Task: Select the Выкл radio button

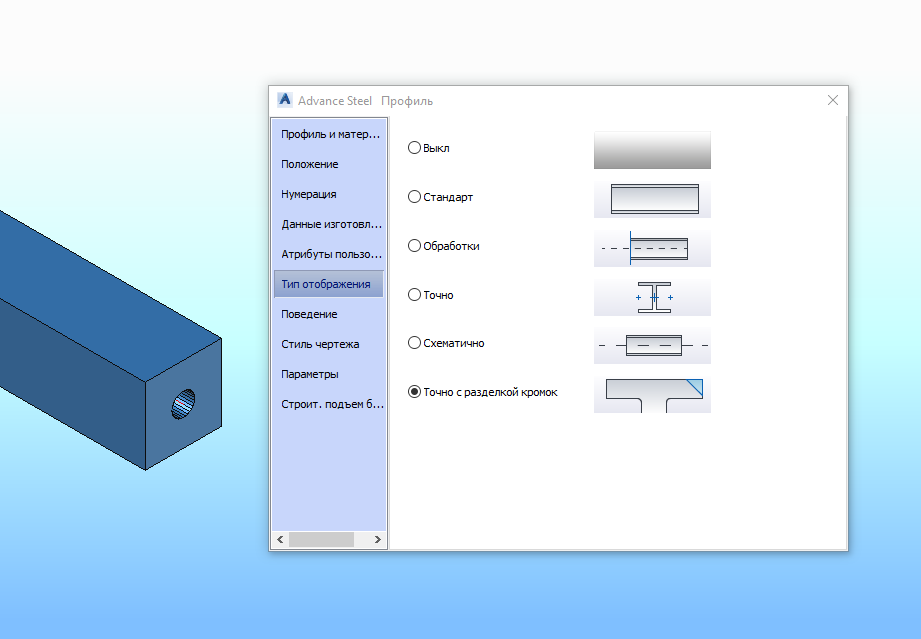Action: tap(414, 148)
